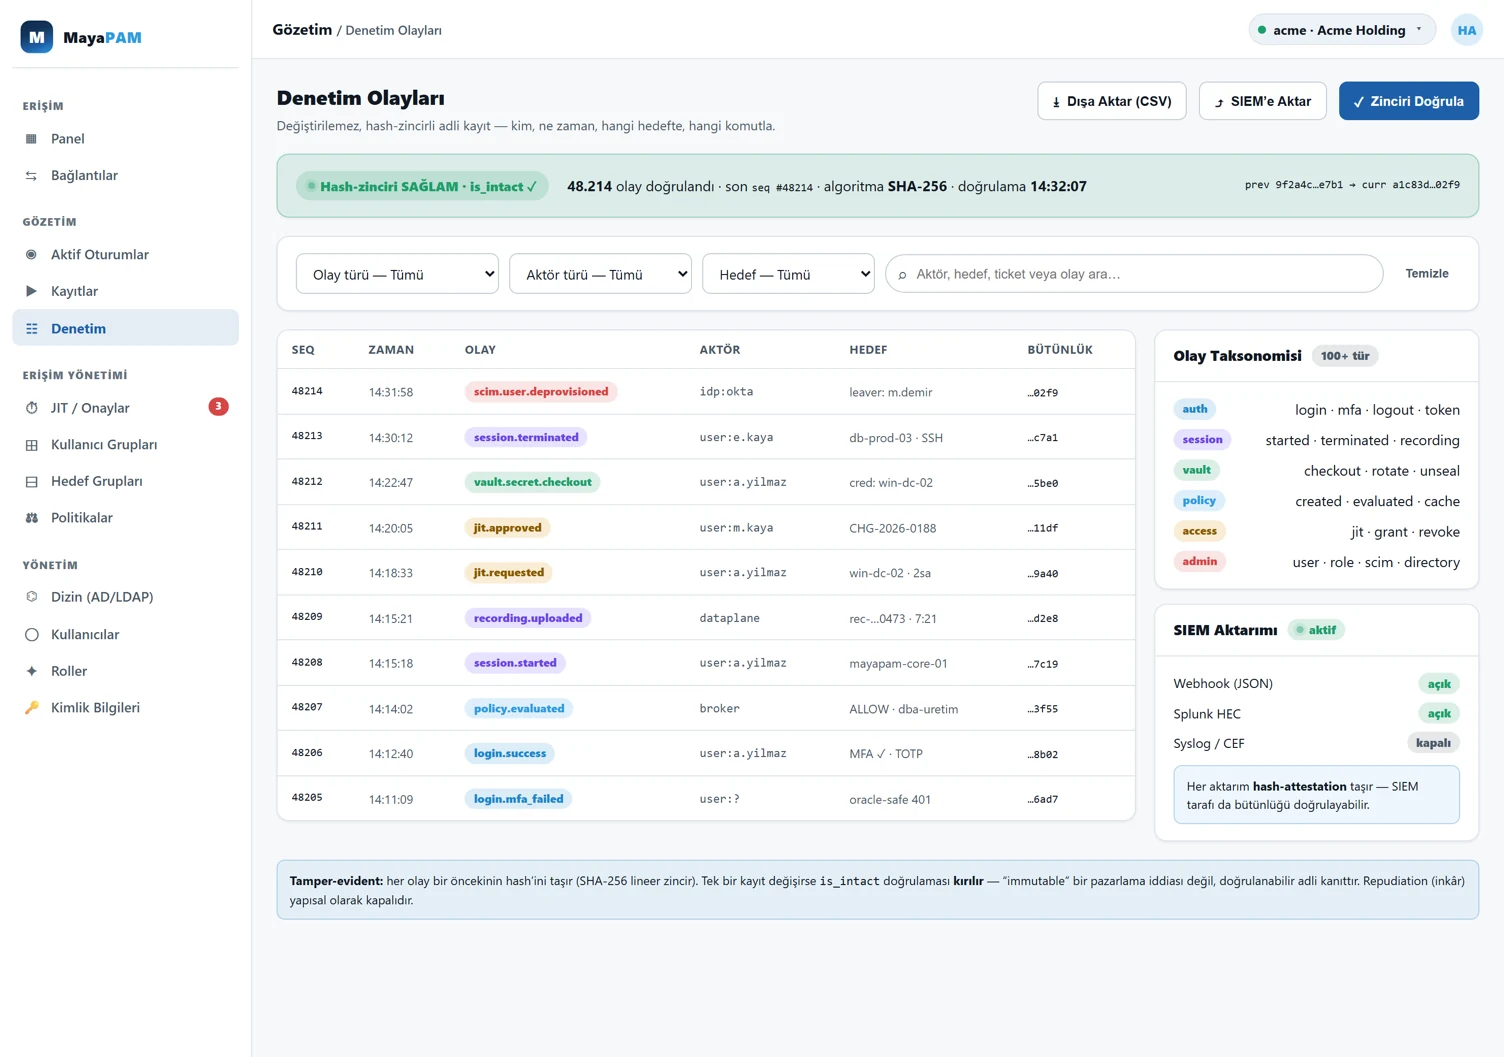1504x1057 pixels.
Task: Click the MayaPAM logo icon
Action: click(x=37, y=37)
